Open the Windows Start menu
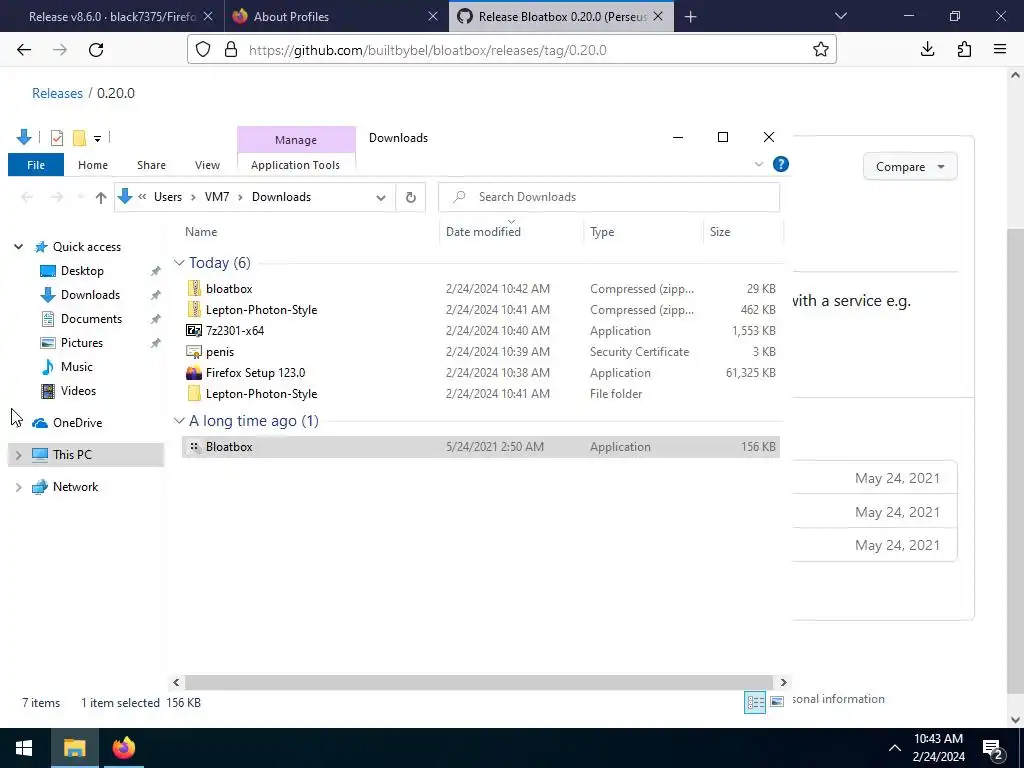 click(24, 748)
